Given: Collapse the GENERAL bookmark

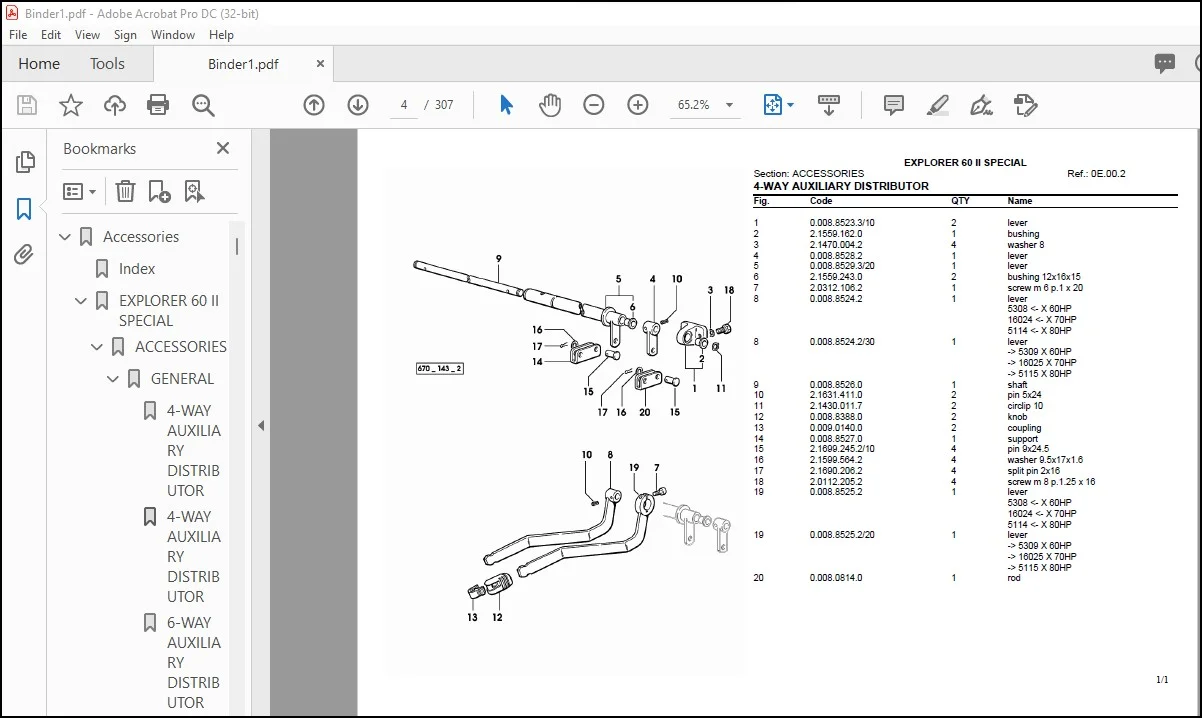Looking at the screenshot, I should [x=114, y=379].
